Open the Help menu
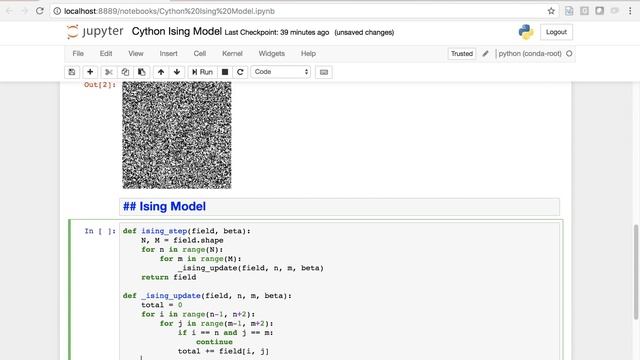640x360 pixels. 308,53
